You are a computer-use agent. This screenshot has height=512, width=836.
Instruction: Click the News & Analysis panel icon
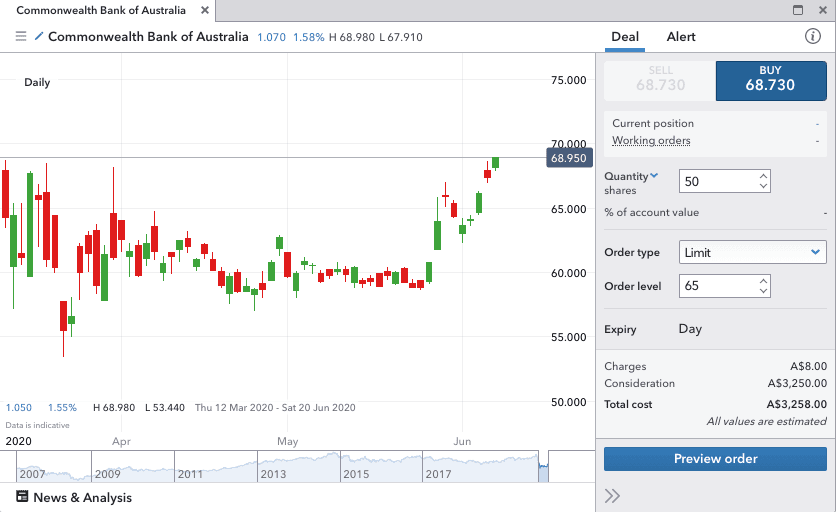tap(22, 497)
